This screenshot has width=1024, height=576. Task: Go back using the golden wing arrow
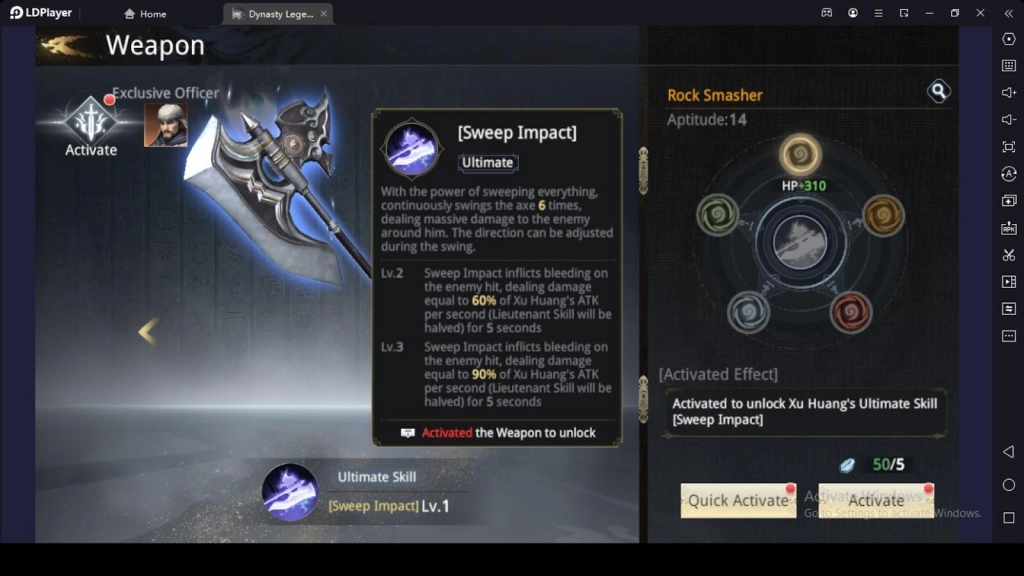point(64,46)
